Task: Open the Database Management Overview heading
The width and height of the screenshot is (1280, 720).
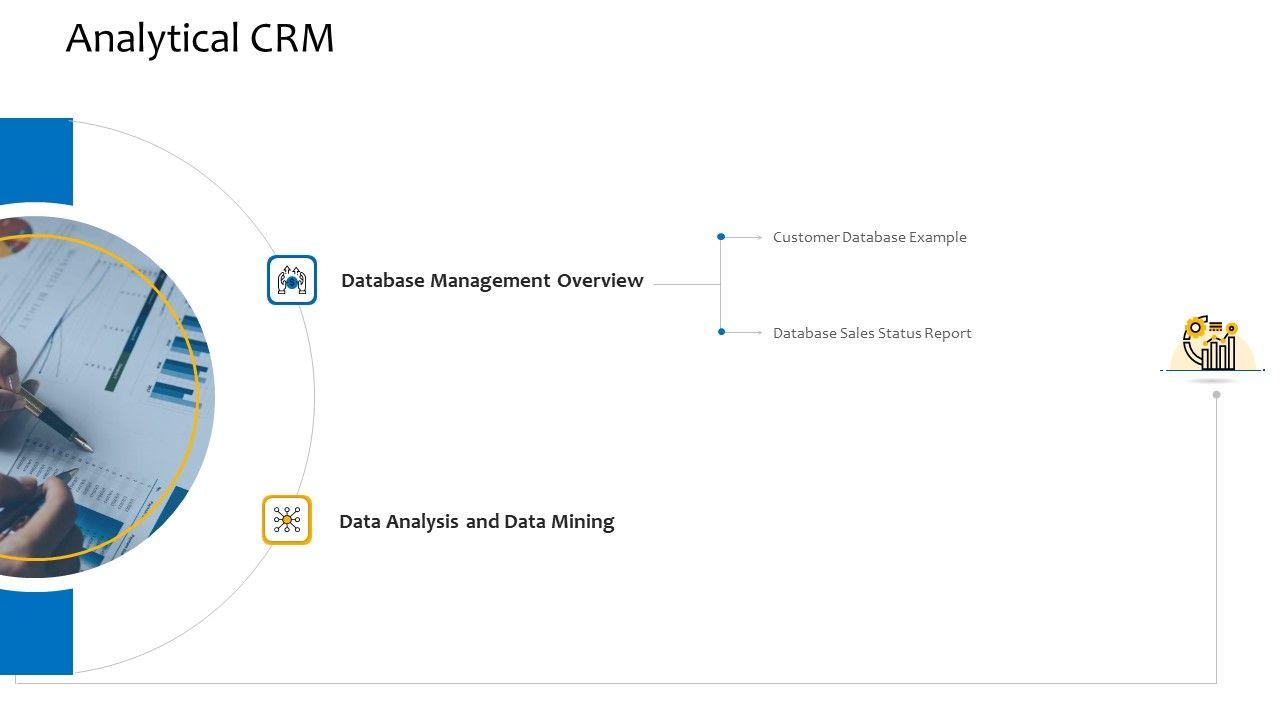Action: tap(492, 281)
